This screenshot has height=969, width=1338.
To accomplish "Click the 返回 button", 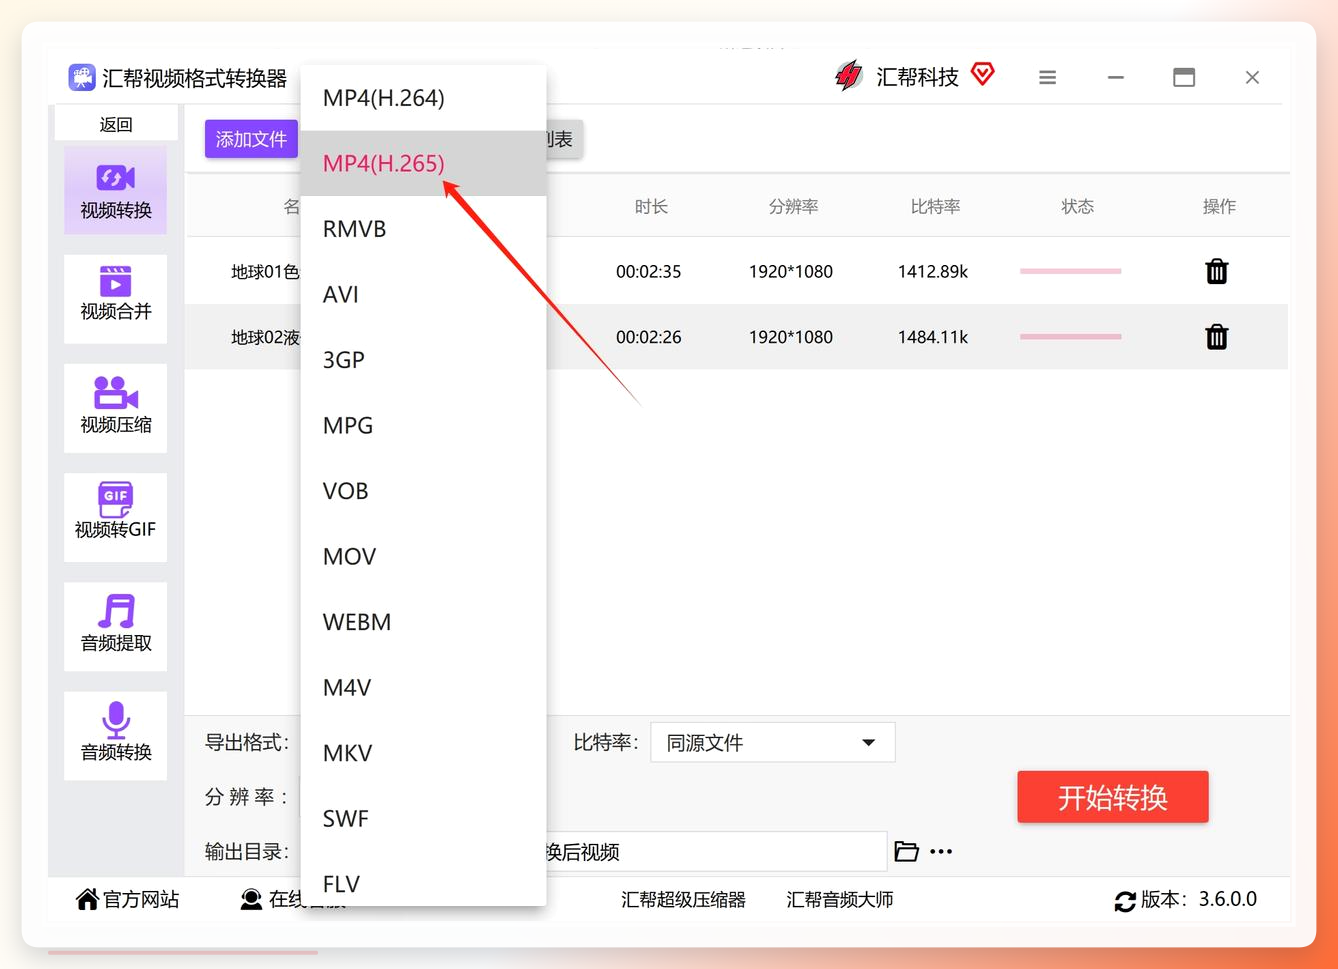I will [116, 124].
